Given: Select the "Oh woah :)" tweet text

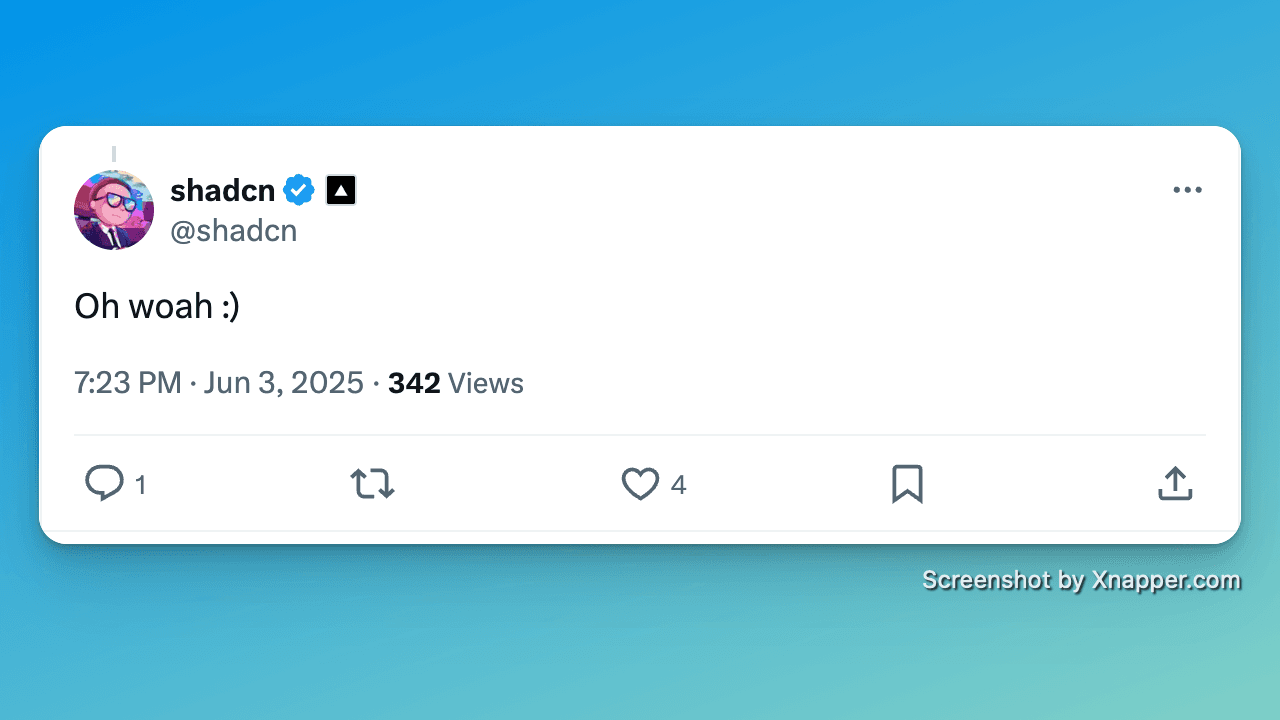Looking at the screenshot, I should pyautogui.click(x=157, y=306).
